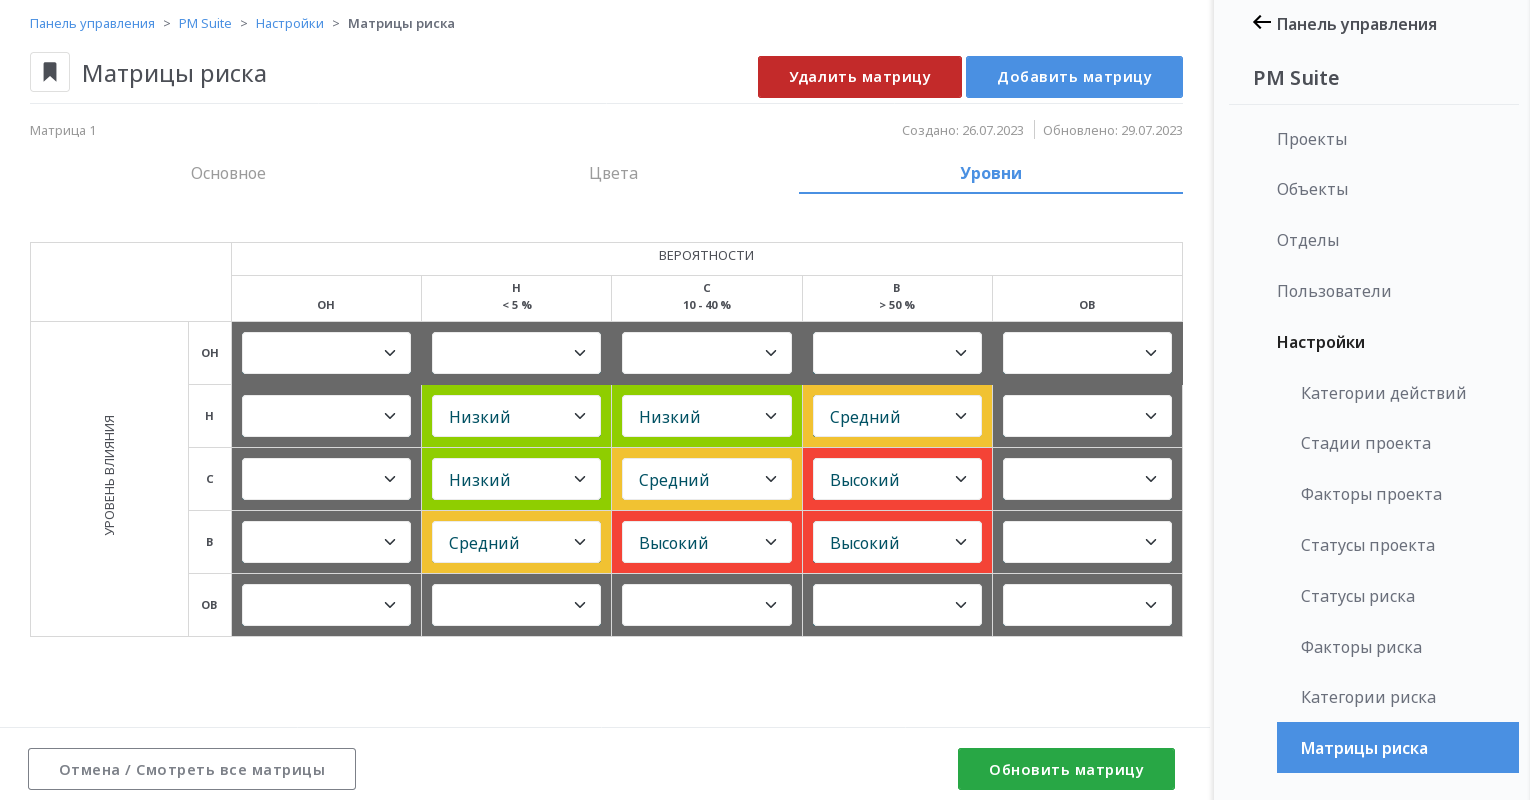Expand the Средний dropdown in row С, column С
Image resolution: width=1530 pixels, height=800 pixels.
click(x=706, y=479)
